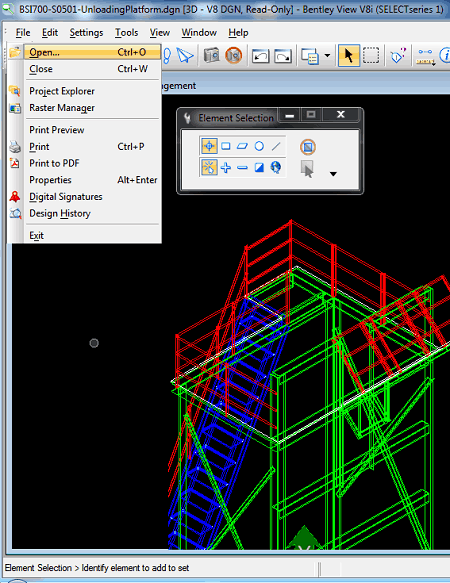The height and width of the screenshot is (583, 450).
Task: Click the Open folder icon in menu
Action: (x=15, y=52)
